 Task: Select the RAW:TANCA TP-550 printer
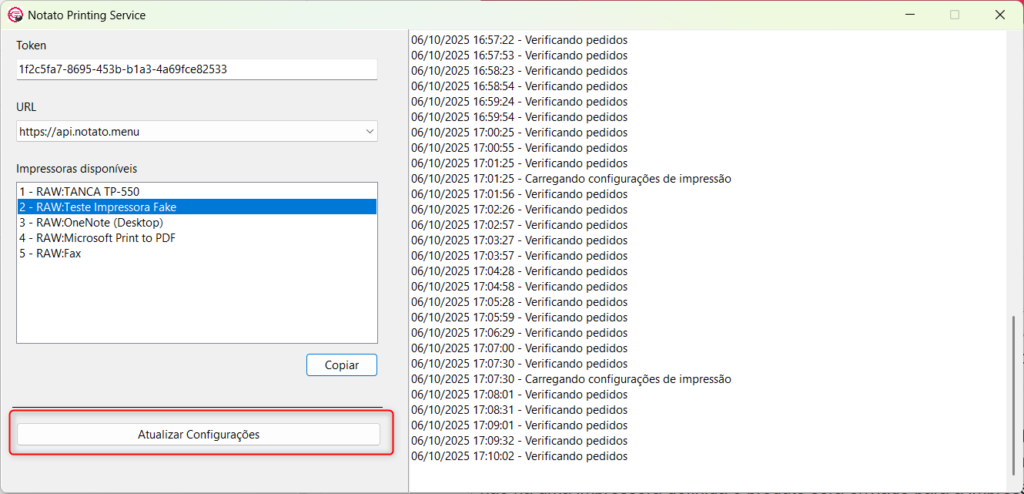tap(69, 191)
